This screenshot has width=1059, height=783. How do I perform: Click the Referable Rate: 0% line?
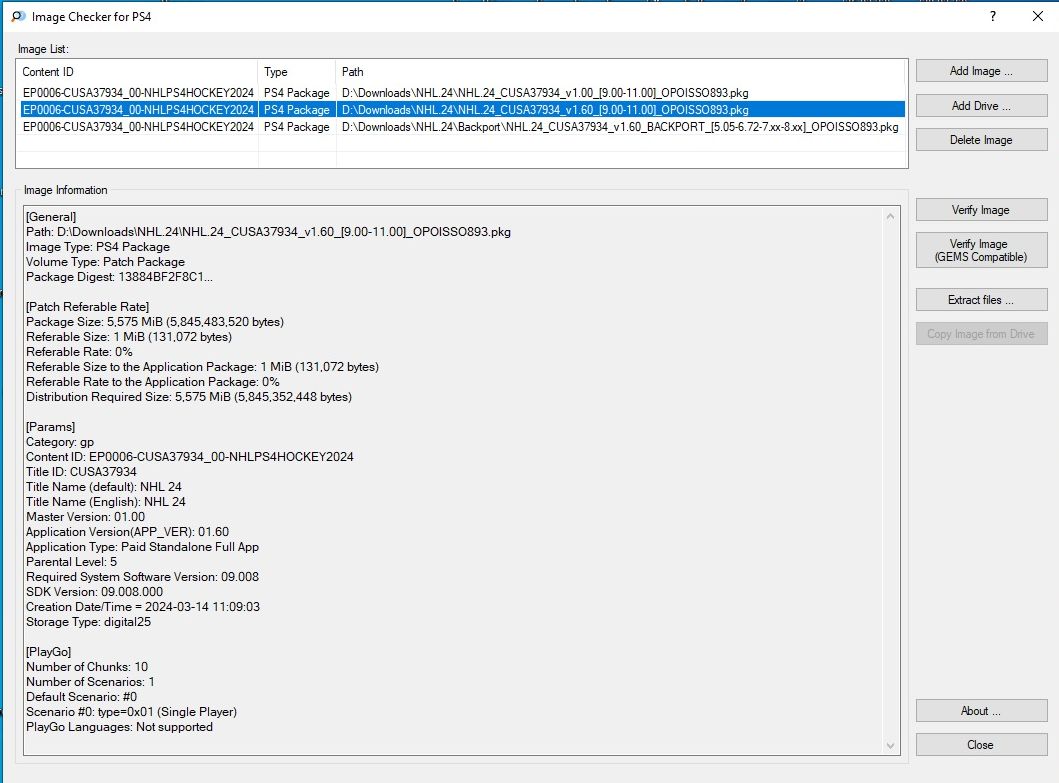coord(80,352)
